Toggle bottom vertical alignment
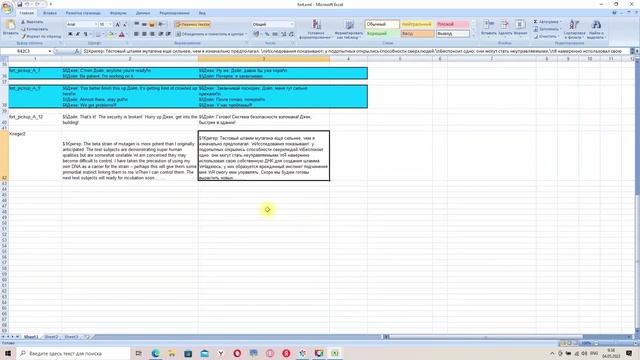640x360 pixels. coord(152,24)
